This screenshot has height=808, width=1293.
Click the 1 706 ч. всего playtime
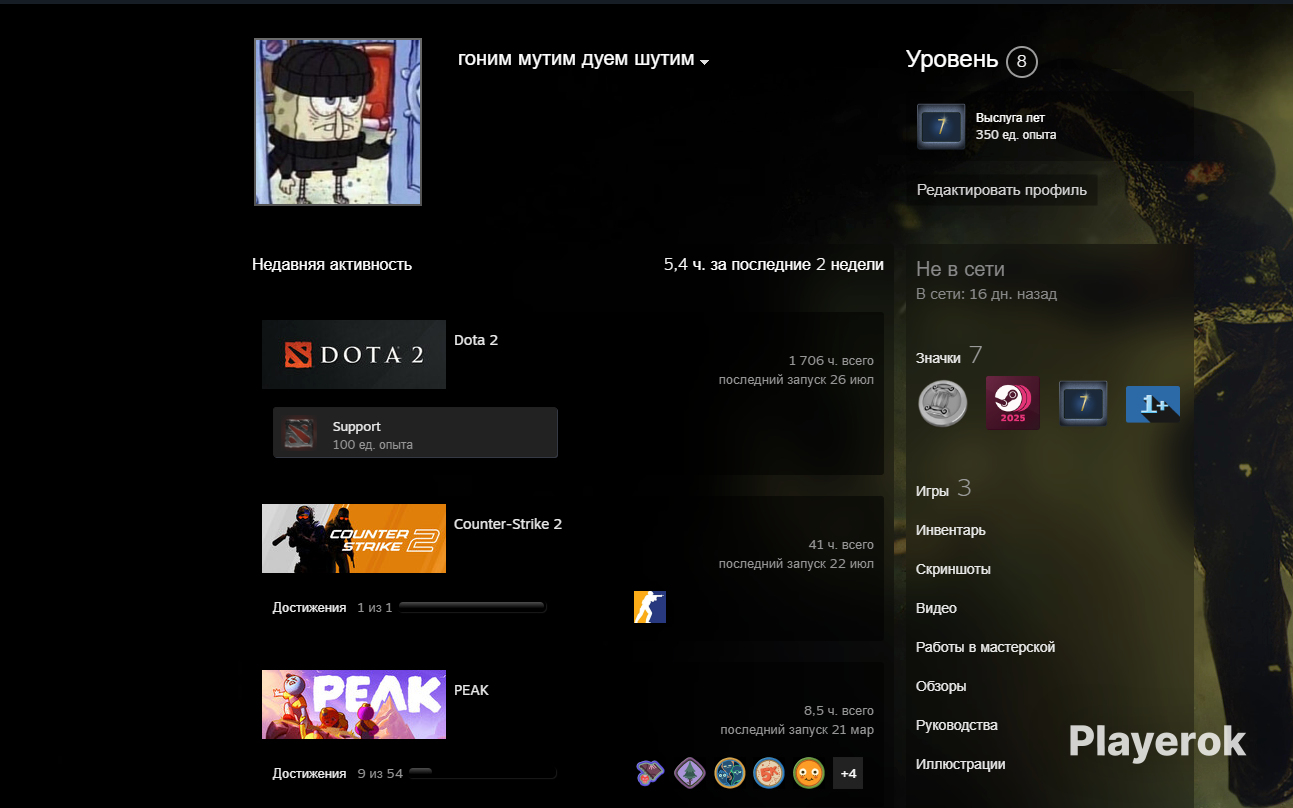click(x=831, y=360)
